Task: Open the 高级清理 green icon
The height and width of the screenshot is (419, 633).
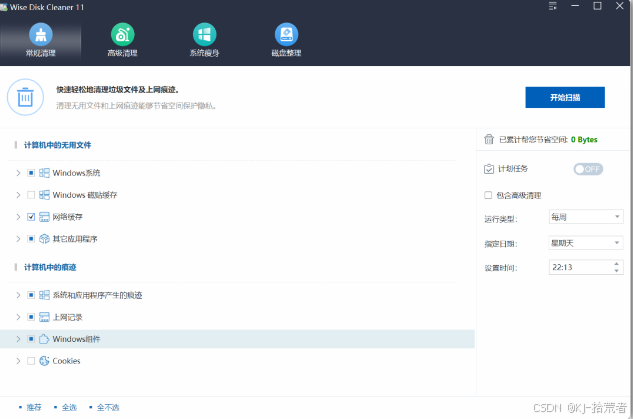Action: [x=123, y=35]
